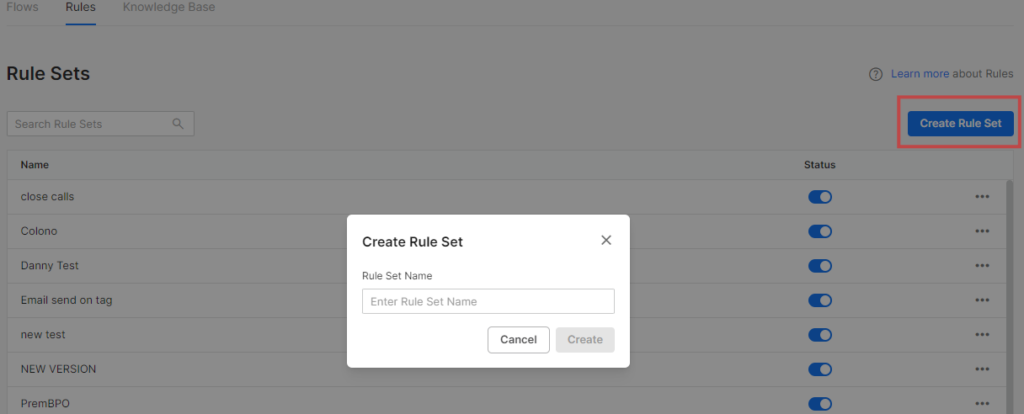Image resolution: width=1024 pixels, height=414 pixels.
Task: Toggle status of close calls rule set
Action: (x=820, y=197)
